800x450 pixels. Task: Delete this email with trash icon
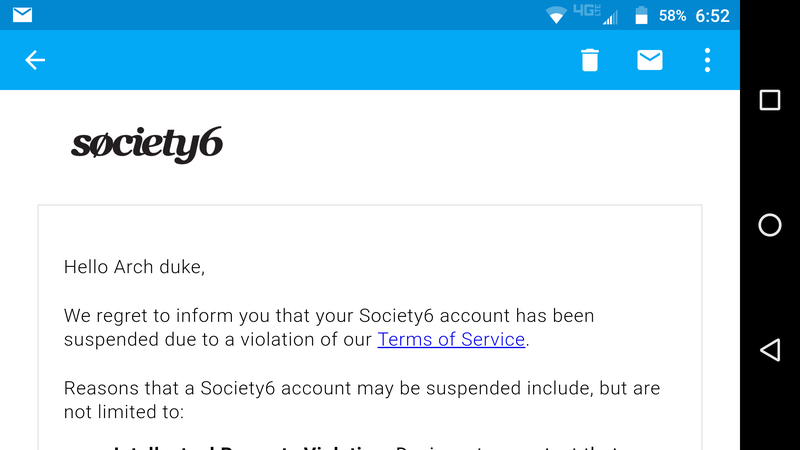(x=590, y=60)
